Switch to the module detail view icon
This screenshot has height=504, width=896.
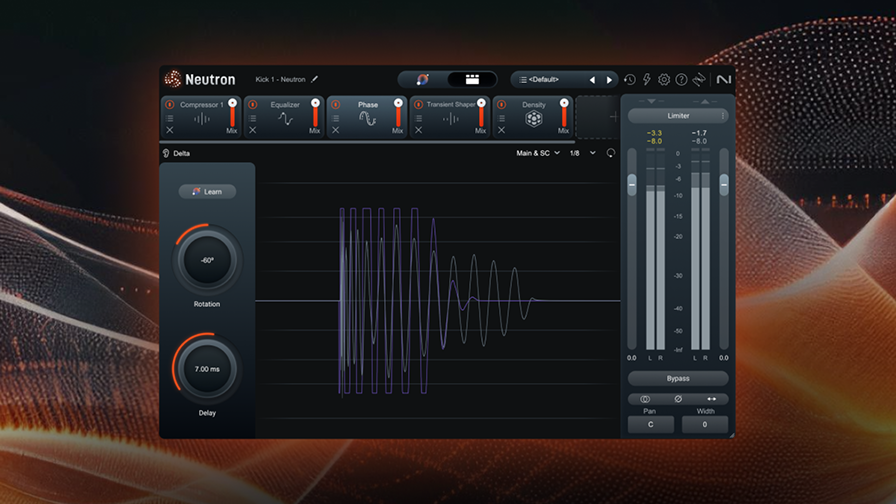pyautogui.click(x=472, y=79)
